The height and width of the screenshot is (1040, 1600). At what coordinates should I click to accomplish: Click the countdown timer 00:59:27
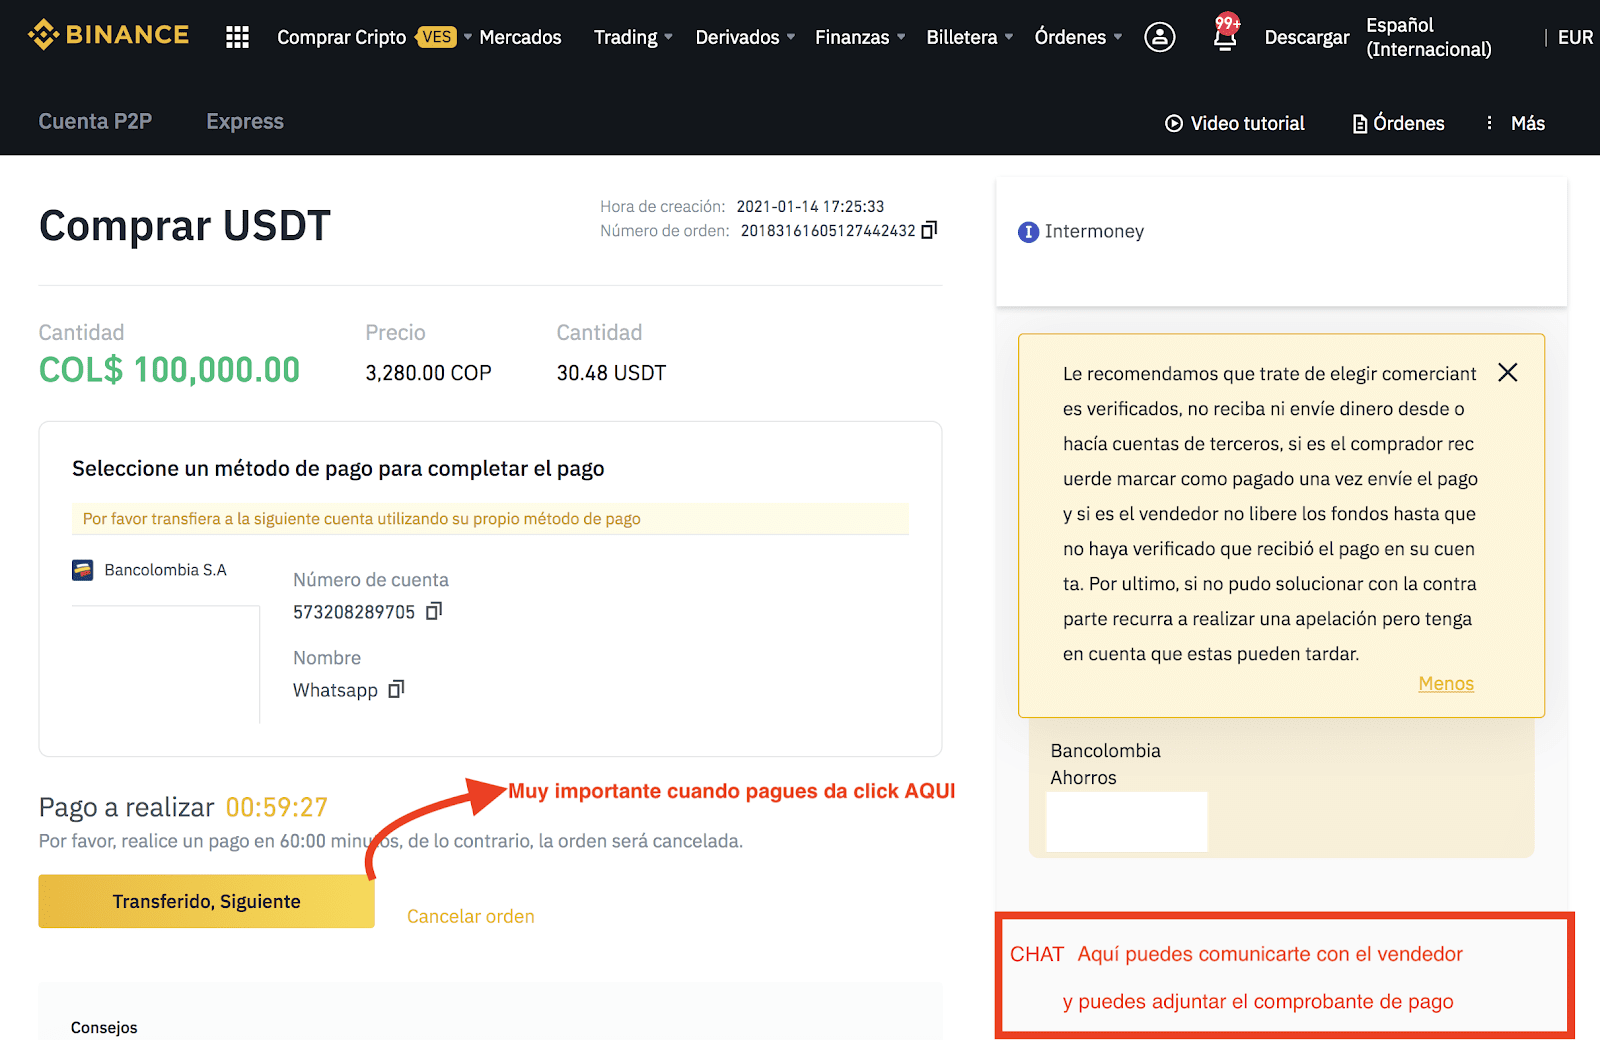click(277, 807)
